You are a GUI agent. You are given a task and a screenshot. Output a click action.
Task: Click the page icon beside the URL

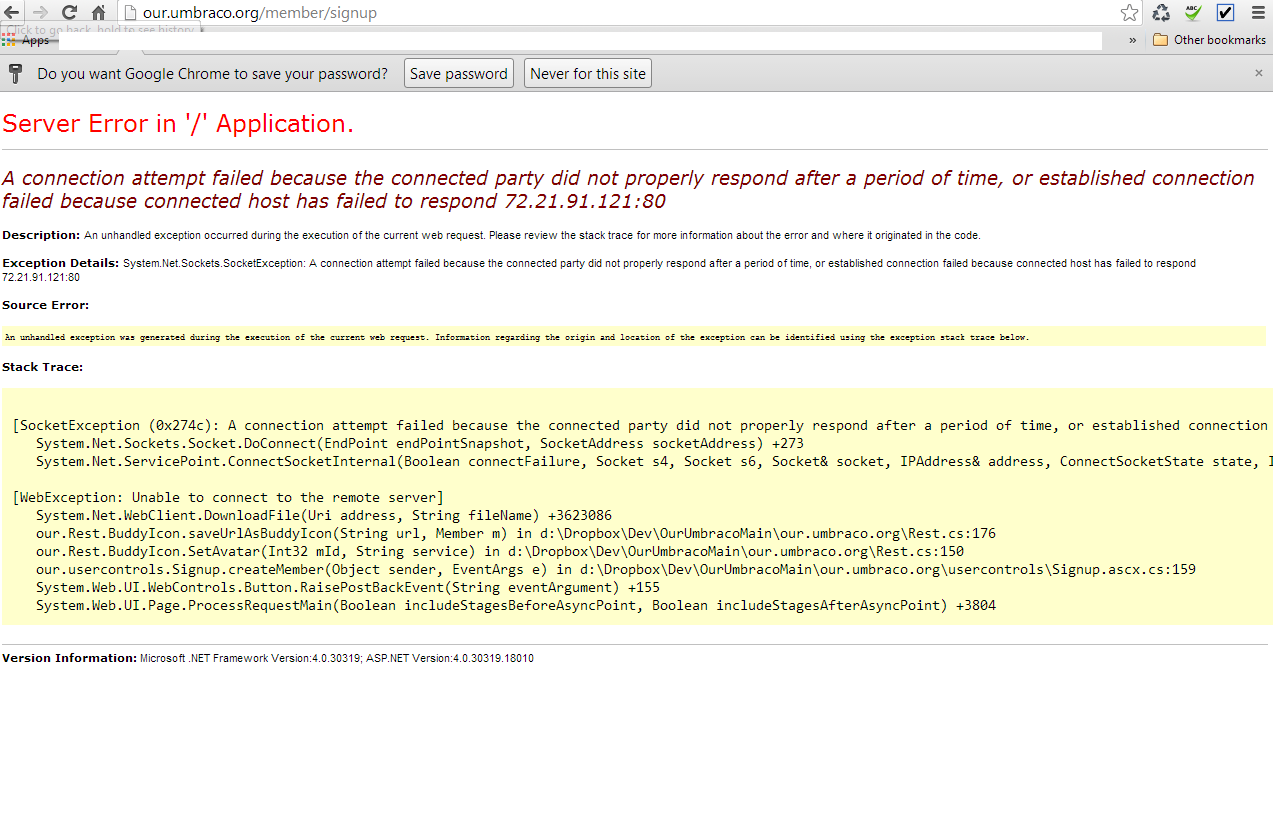(x=129, y=13)
